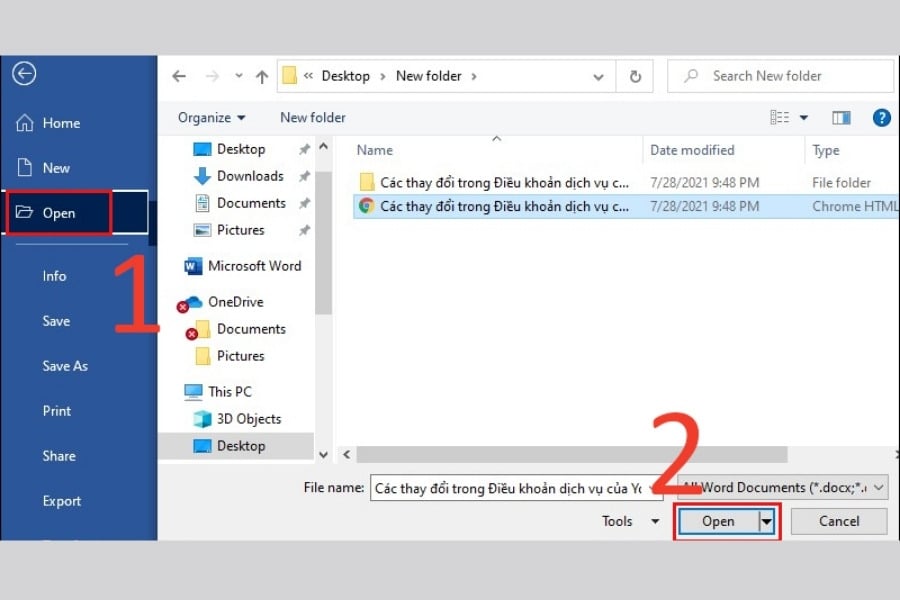Select Print from the Word sidebar

(x=57, y=411)
